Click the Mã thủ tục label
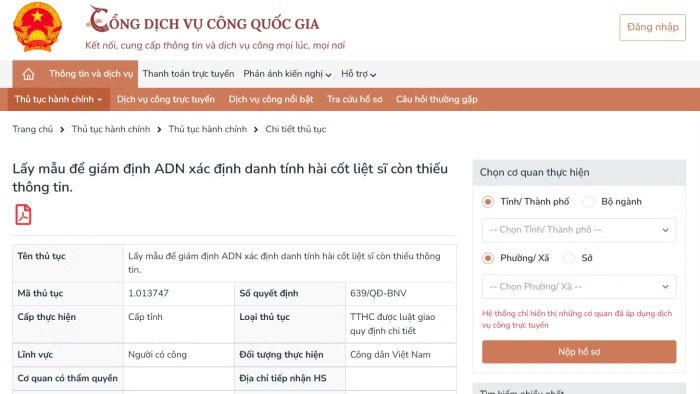The height and width of the screenshot is (394, 700). click(x=40, y=293)
